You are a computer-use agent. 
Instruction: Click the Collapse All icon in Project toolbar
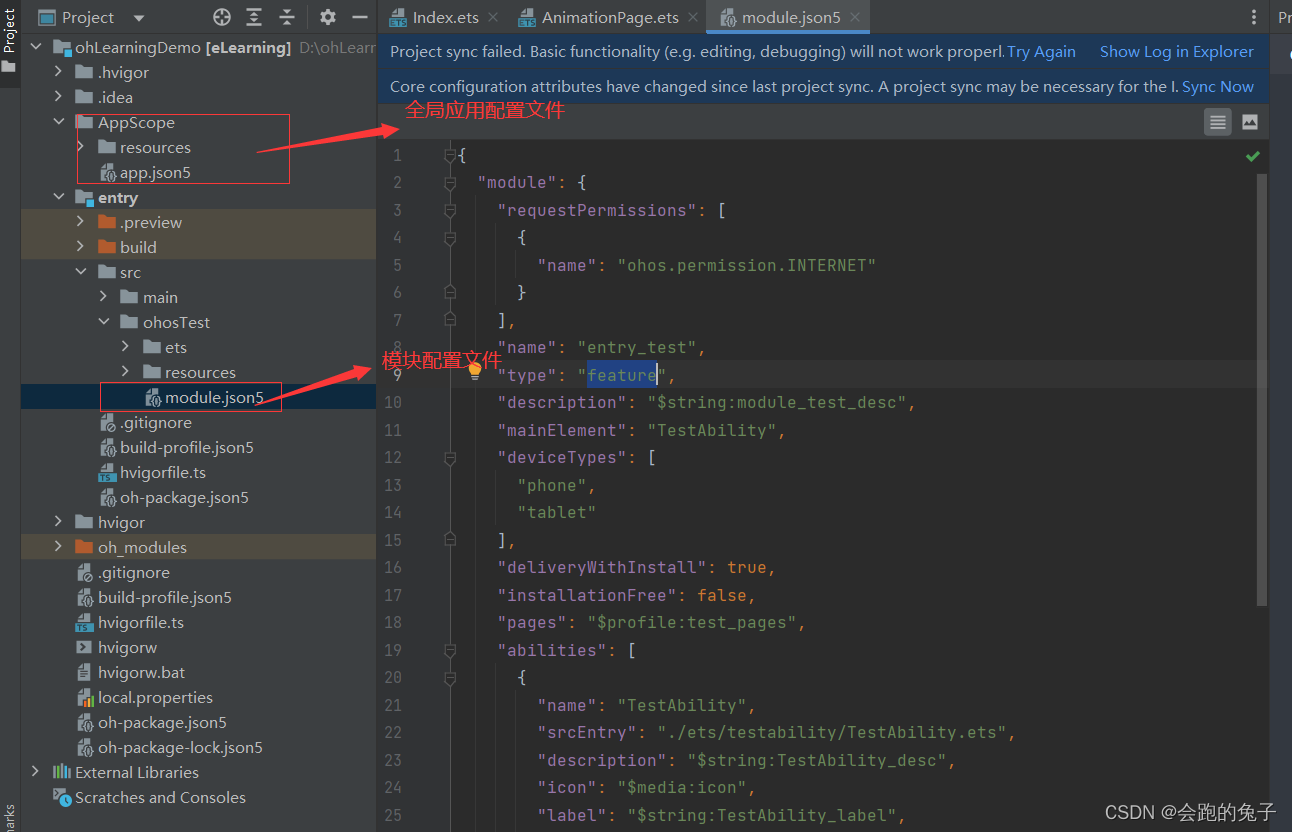[287, 17]
